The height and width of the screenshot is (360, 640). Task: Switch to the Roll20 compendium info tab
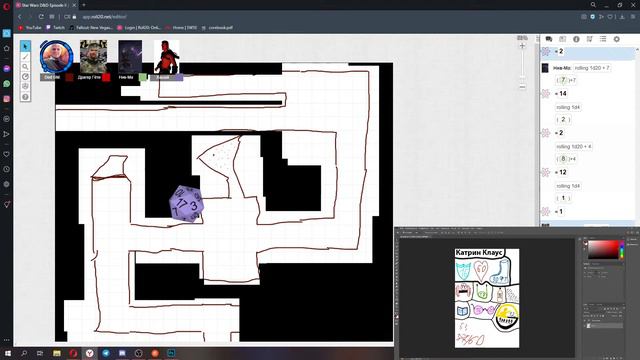[576, 39]
